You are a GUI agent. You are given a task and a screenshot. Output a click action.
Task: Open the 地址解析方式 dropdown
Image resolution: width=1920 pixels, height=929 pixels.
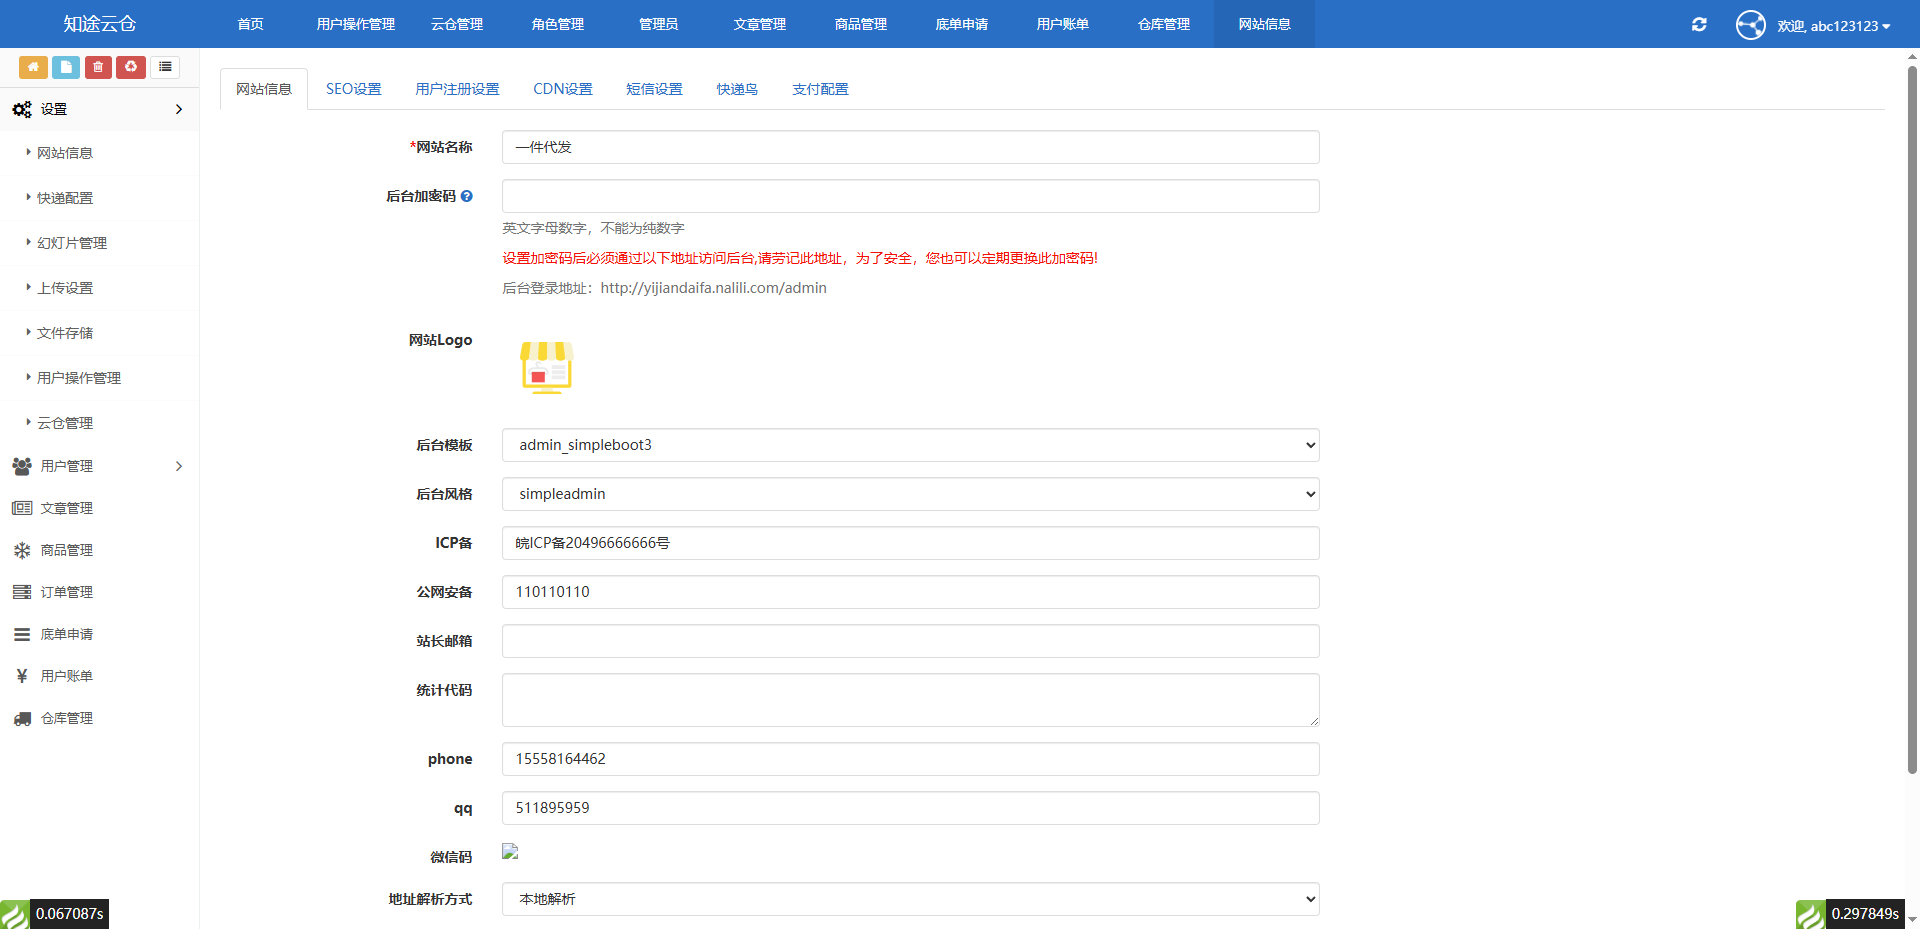pos(909,899)
